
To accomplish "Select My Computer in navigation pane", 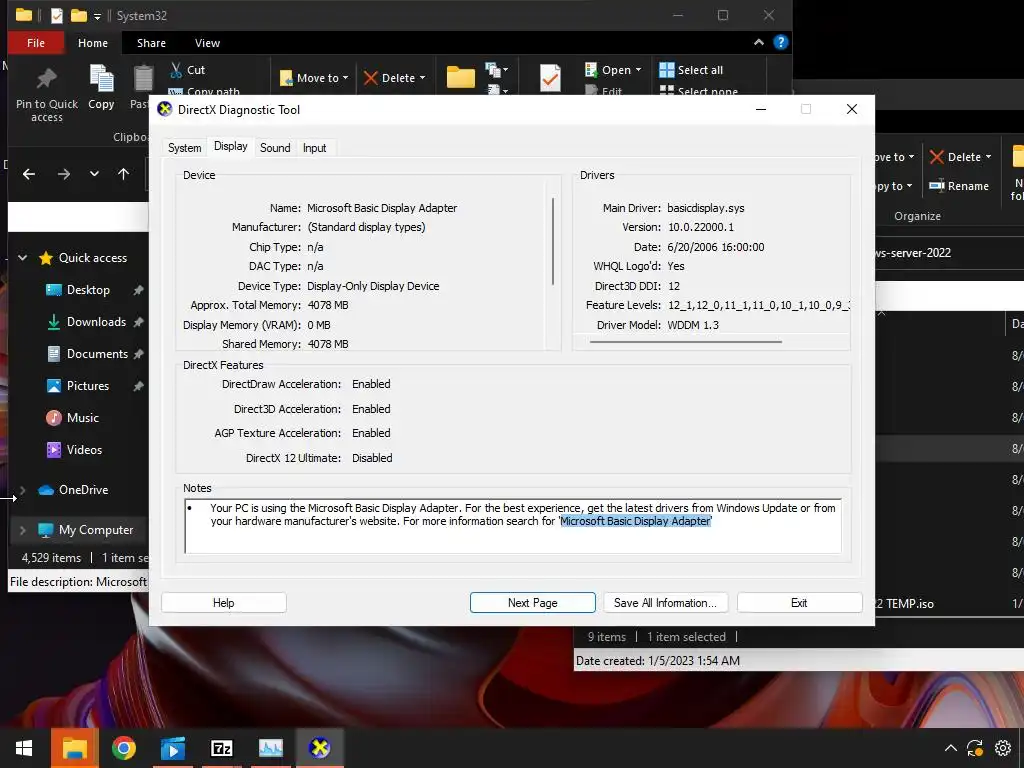I will coord(96,530).
